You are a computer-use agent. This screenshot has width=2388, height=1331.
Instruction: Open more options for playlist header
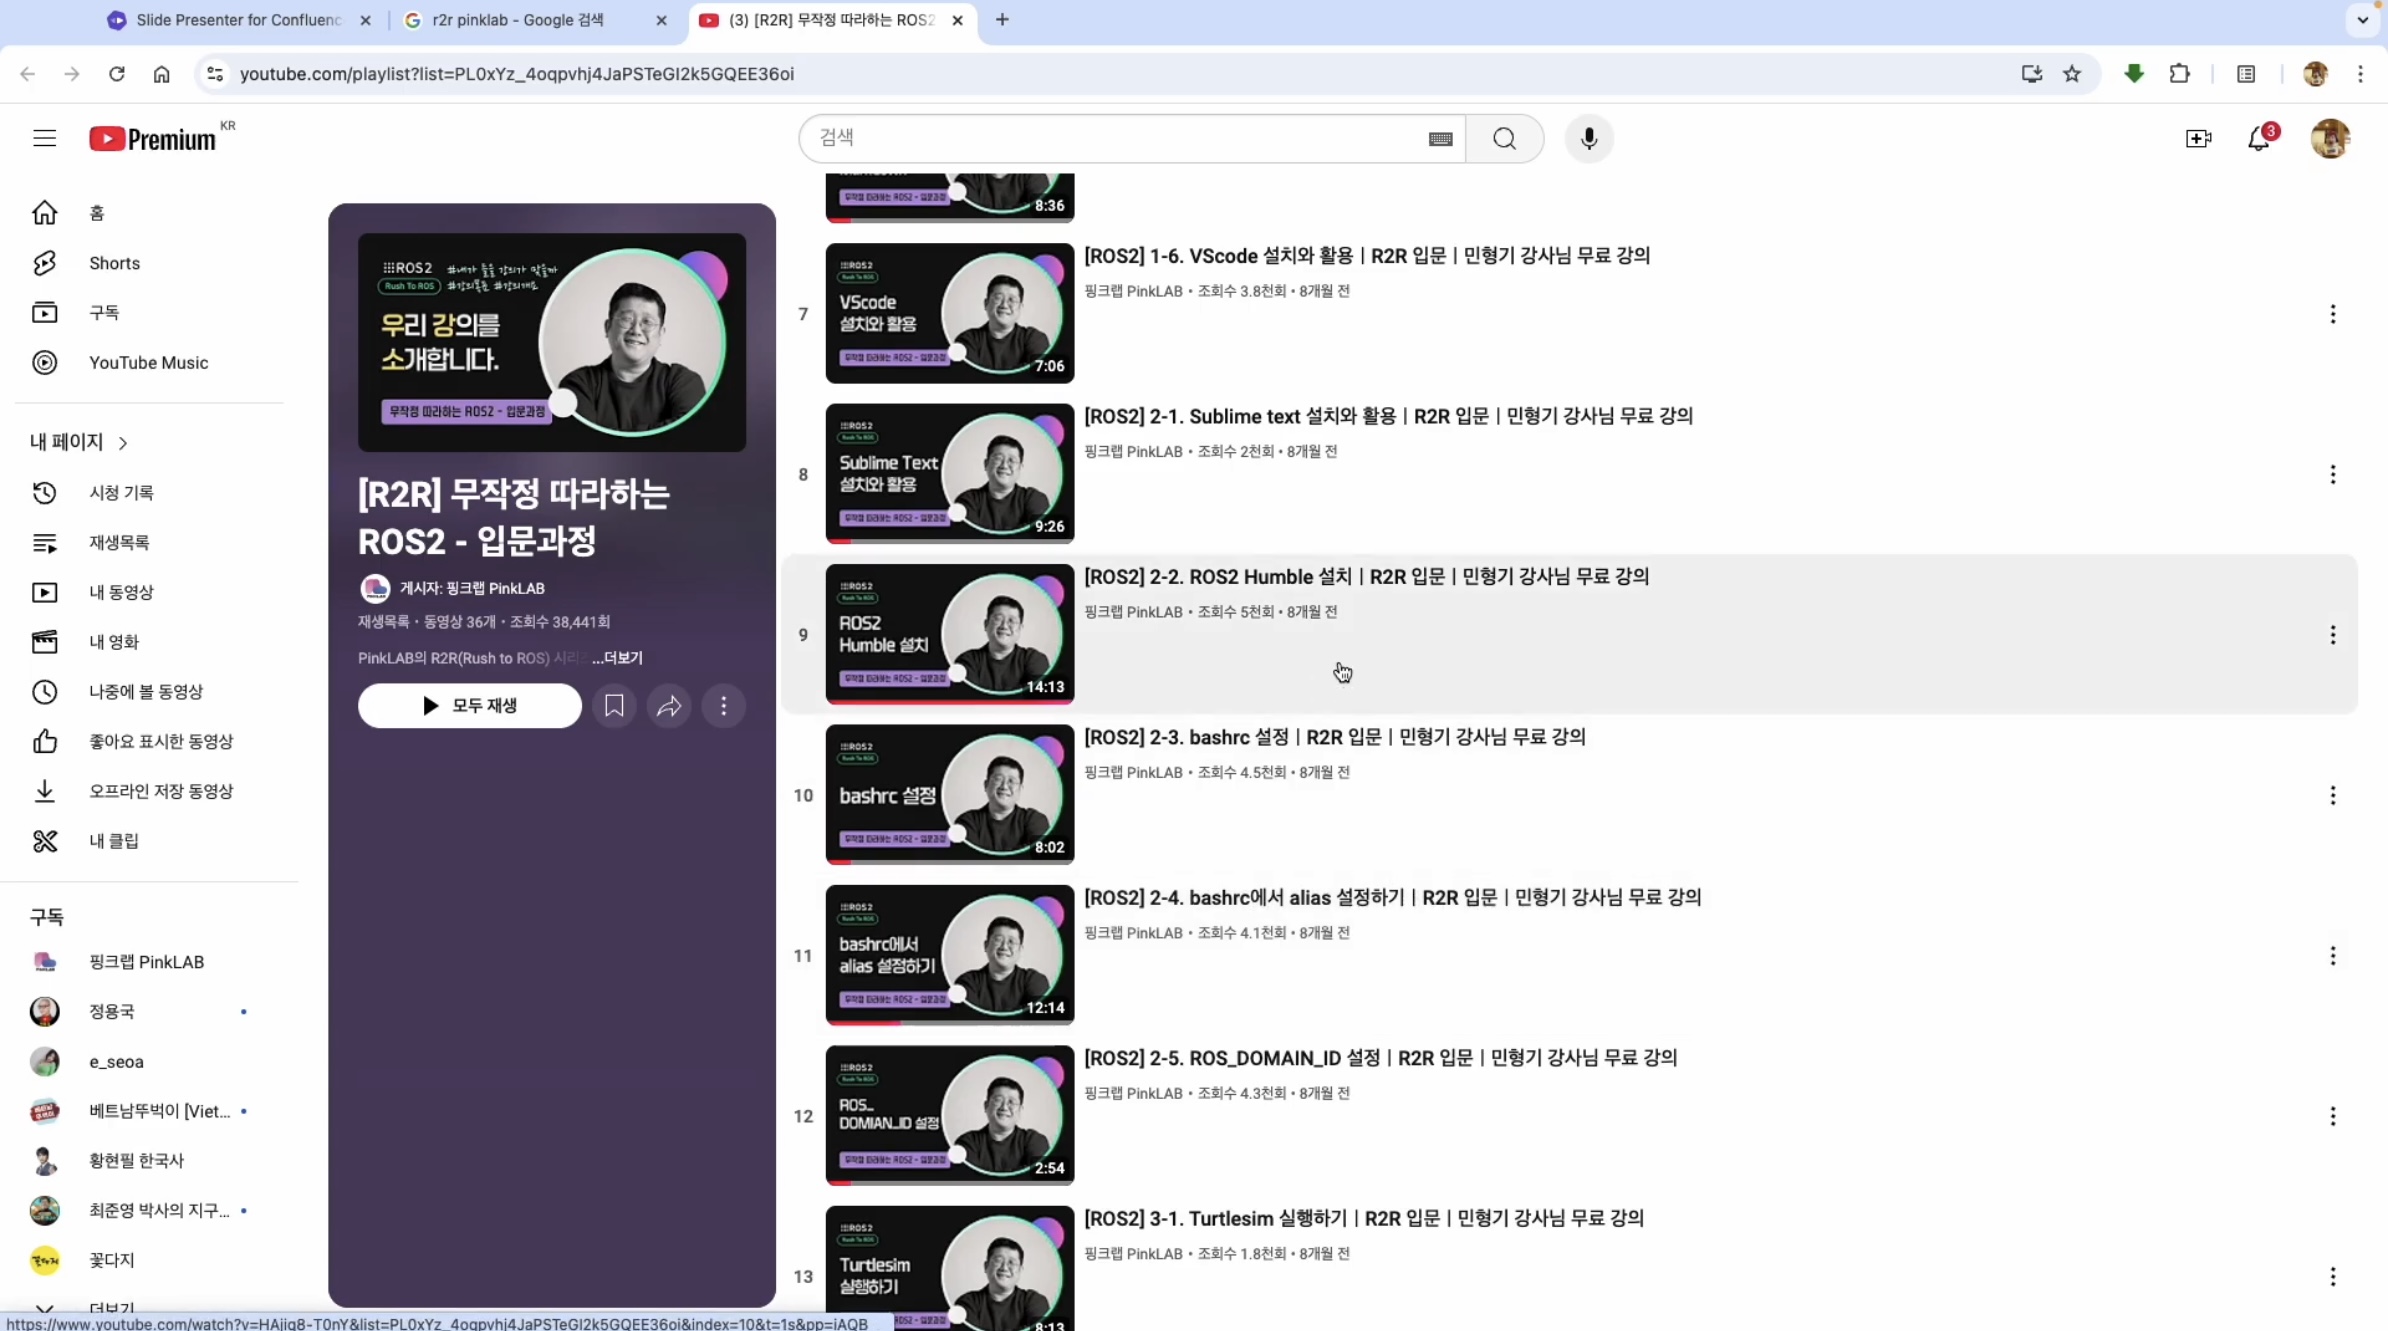tap(724, 706)
